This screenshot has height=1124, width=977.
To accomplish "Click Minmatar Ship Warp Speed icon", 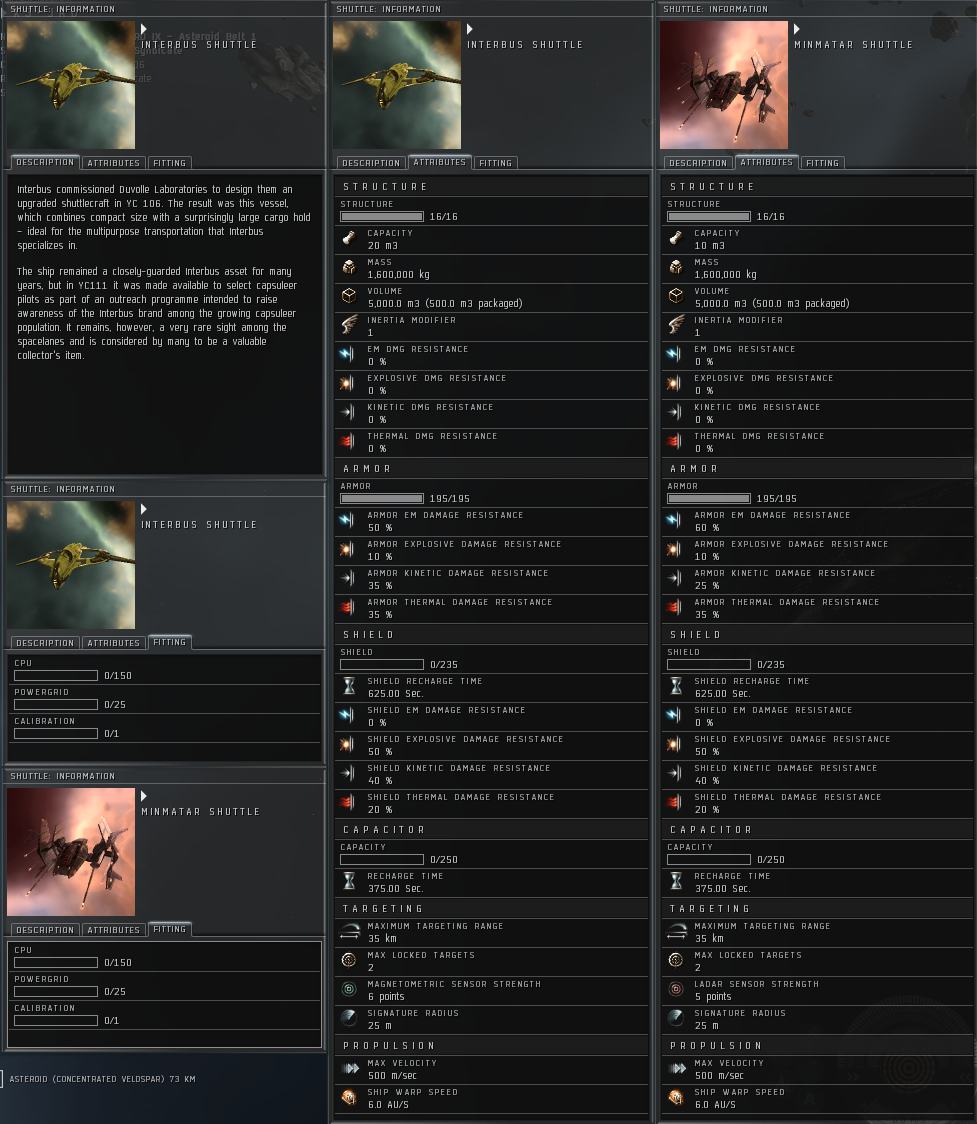I will (676, 1097).
